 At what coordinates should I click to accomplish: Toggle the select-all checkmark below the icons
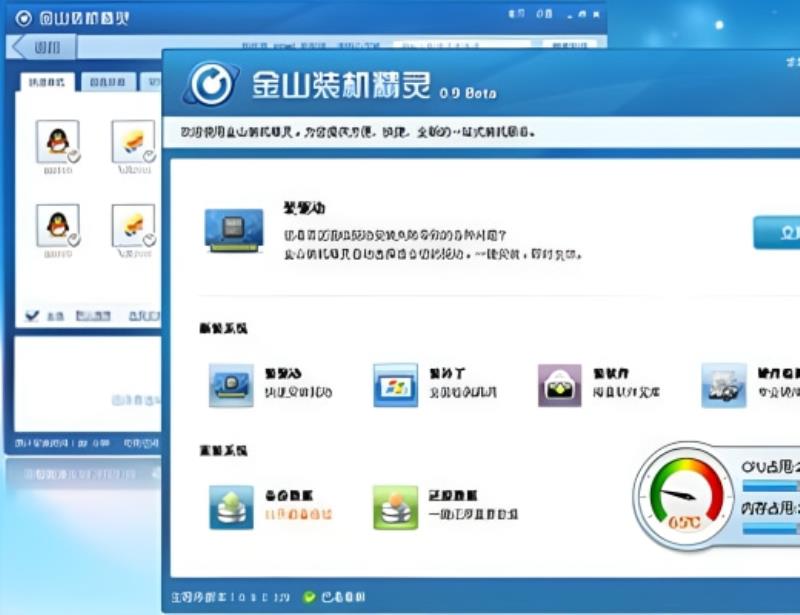[32, 316]
